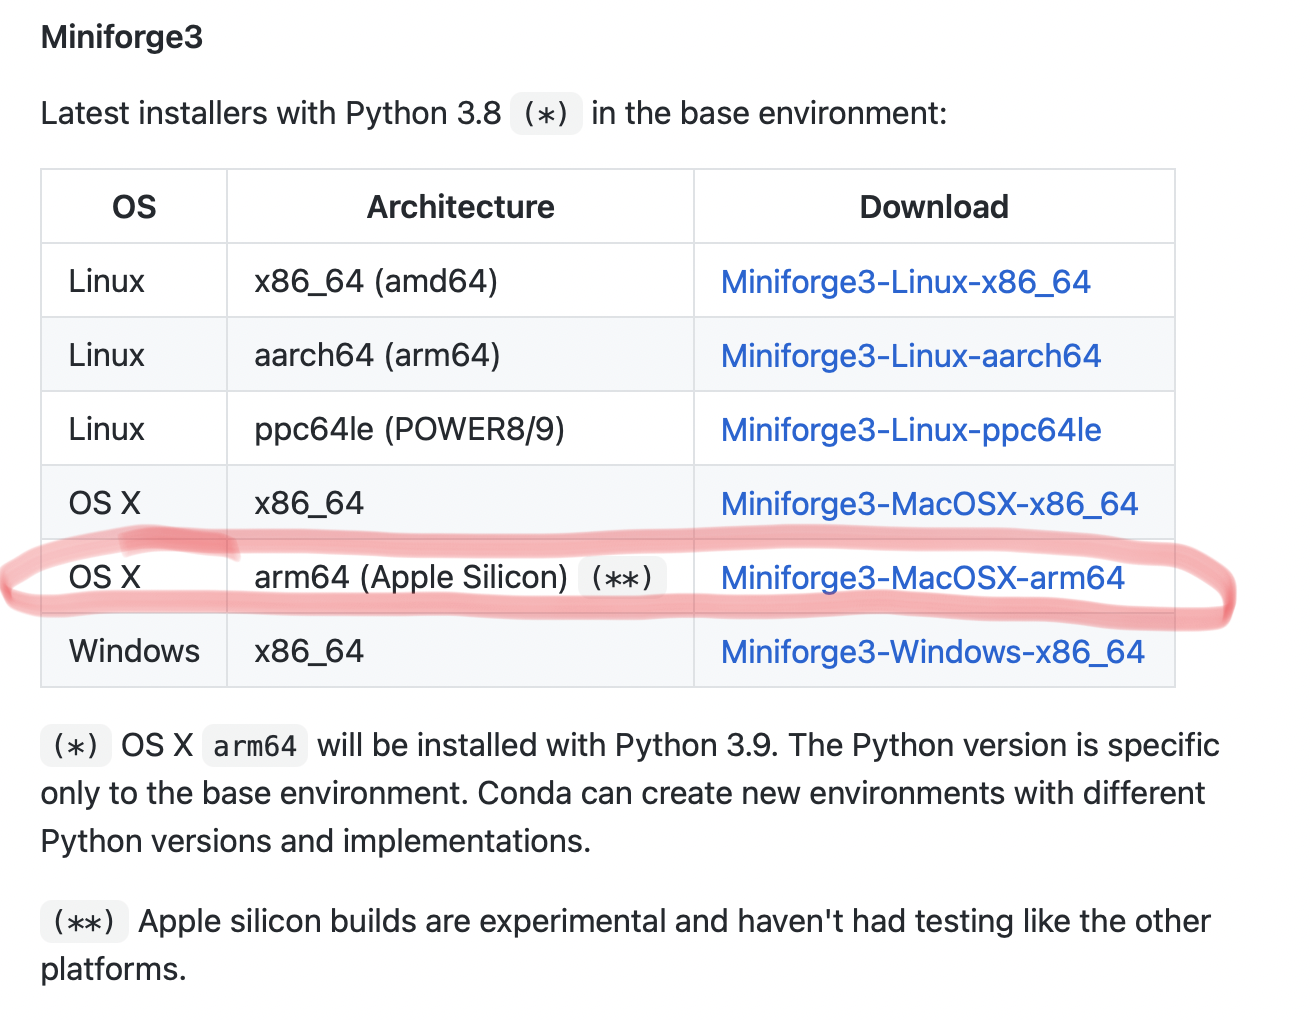This screenshot has height=1020, width=1310.
Task: Click the Miniforge3 section heading
Action: [122, 37]
